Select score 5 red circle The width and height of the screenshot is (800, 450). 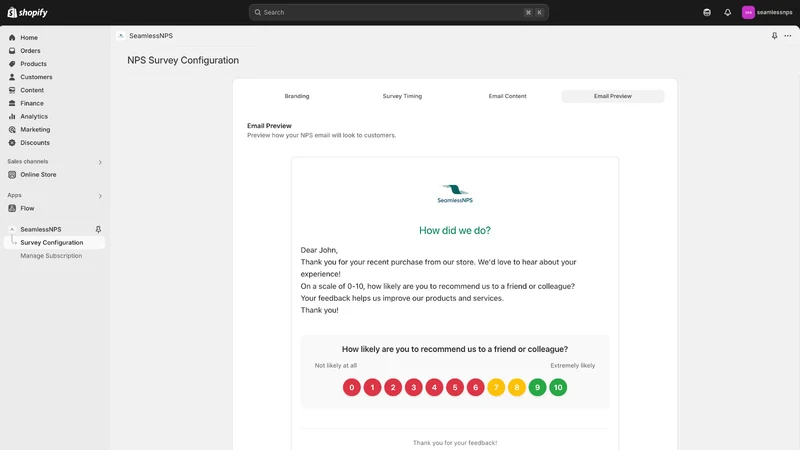pyautogui.click(x=455, y=387)
